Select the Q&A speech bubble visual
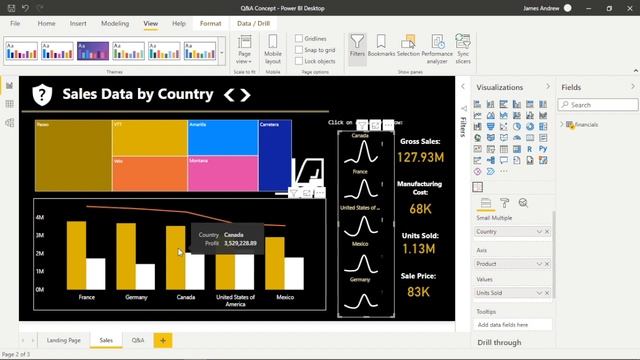 coord(504,160)
